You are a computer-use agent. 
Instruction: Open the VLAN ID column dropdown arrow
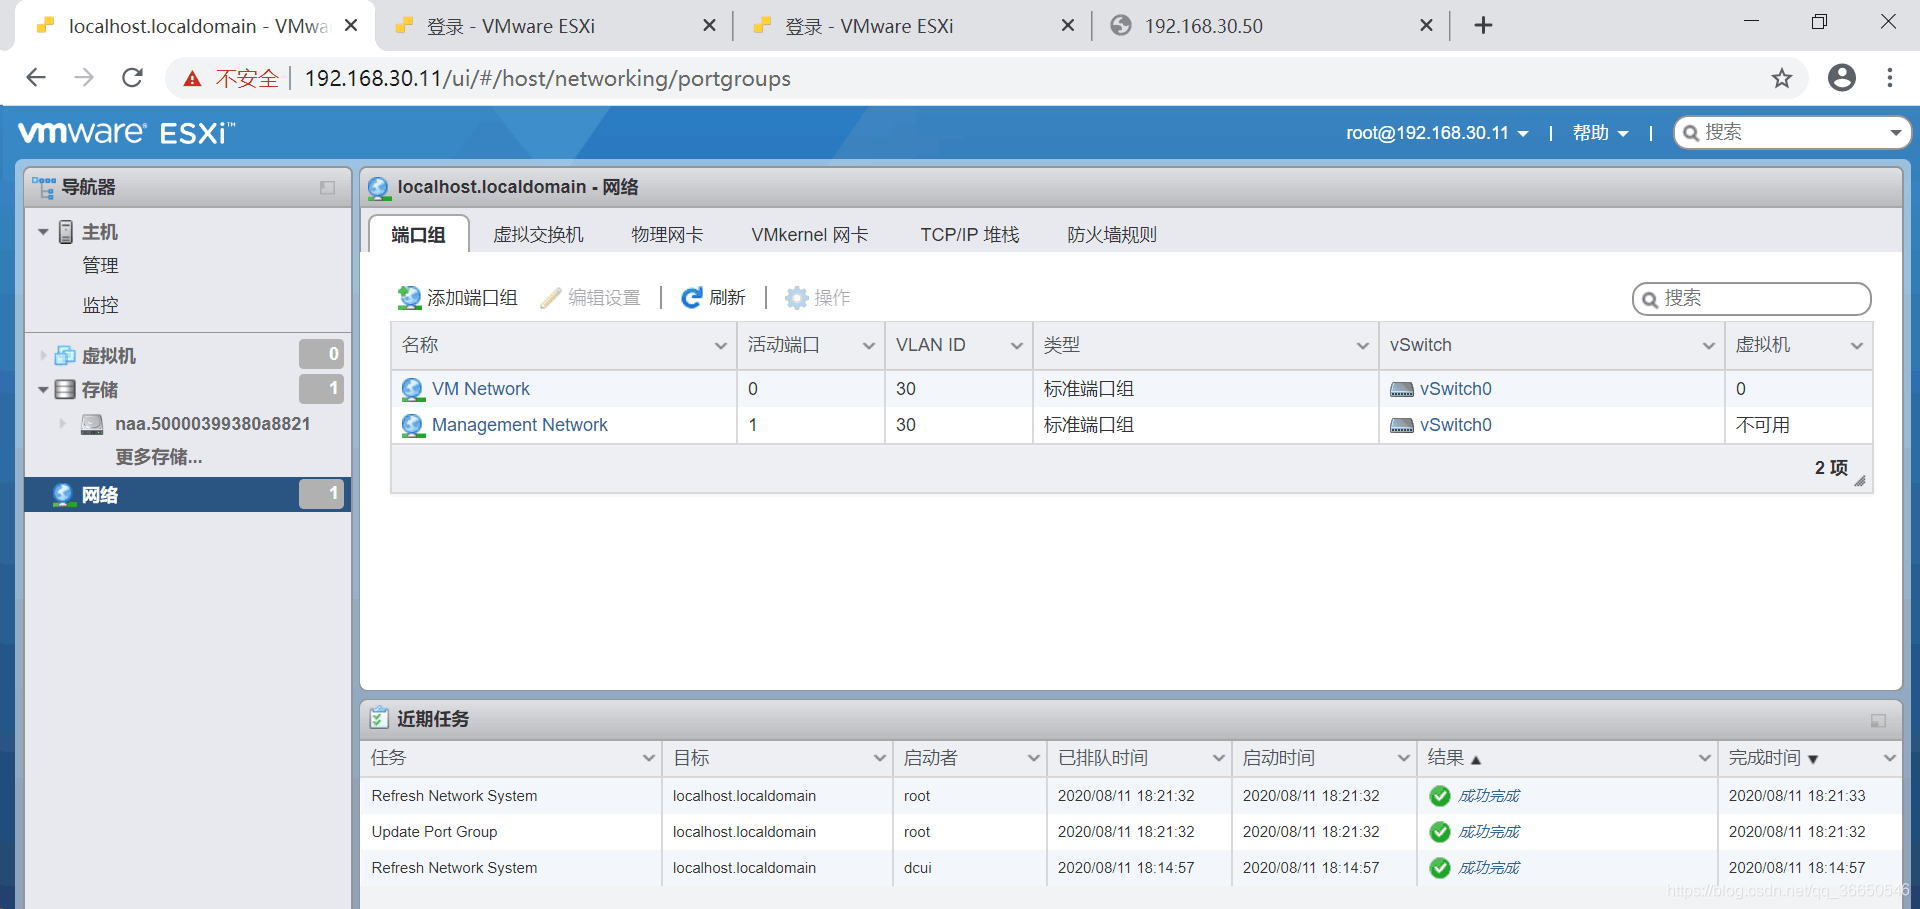click(x=1016, y=346)
